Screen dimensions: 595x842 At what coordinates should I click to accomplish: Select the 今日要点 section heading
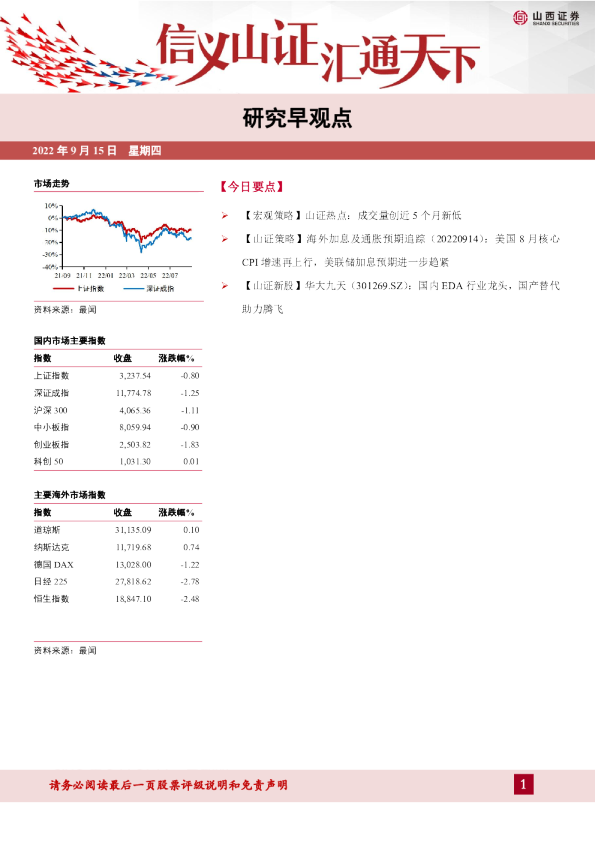(x=251, y=187)
